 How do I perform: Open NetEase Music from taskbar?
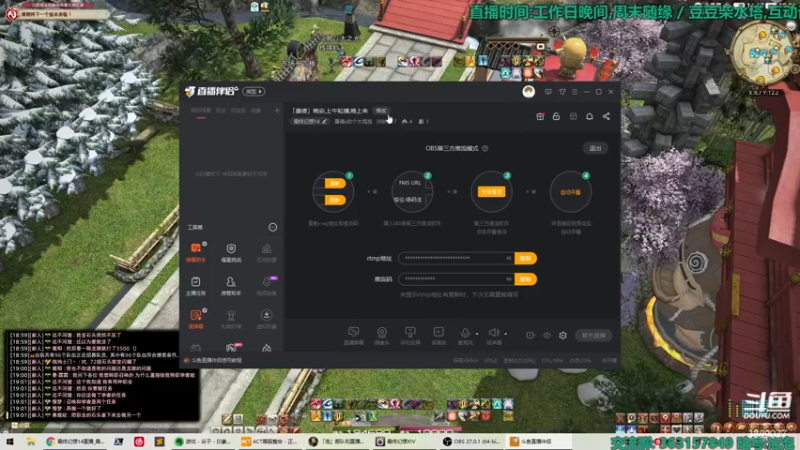coord(139,442)
